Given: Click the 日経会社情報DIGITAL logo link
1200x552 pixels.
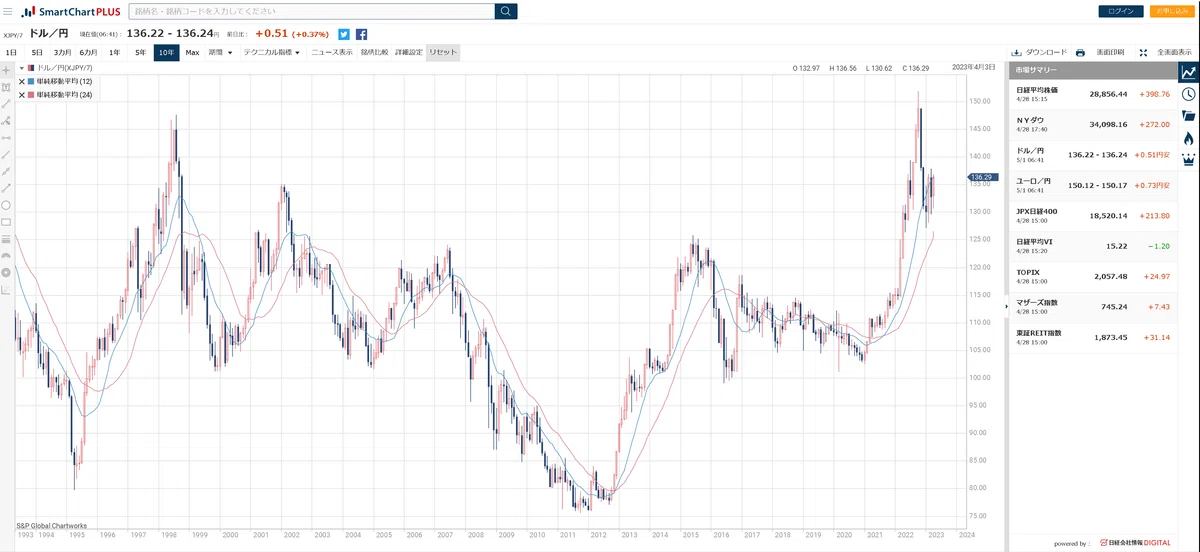Looking at the screenshot, I should [1137, 542].
